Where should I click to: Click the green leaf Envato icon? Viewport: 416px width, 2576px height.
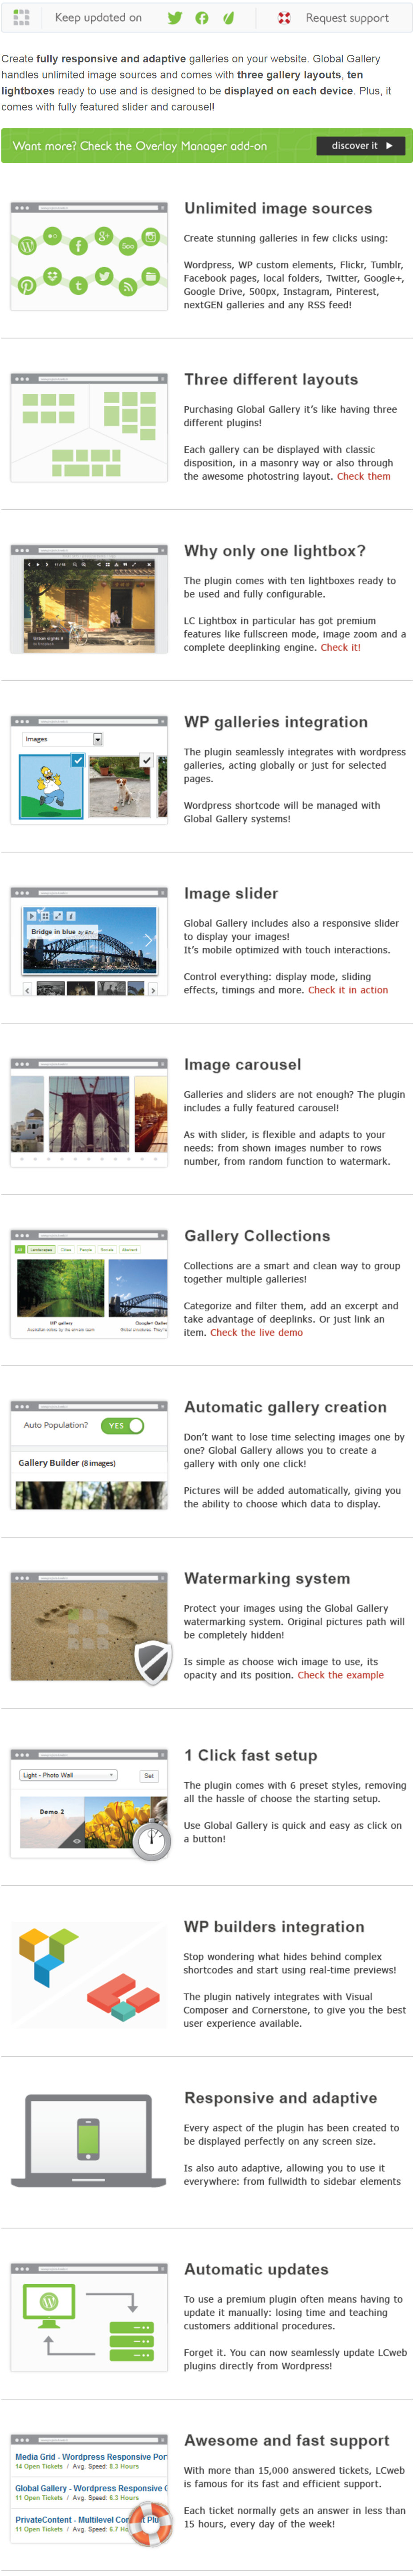(228, 17)
